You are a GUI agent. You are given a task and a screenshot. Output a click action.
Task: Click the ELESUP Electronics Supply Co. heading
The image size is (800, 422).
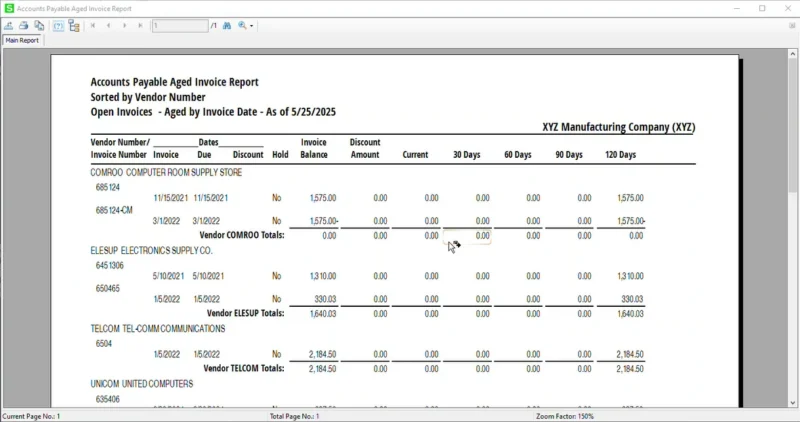[152, 251]
